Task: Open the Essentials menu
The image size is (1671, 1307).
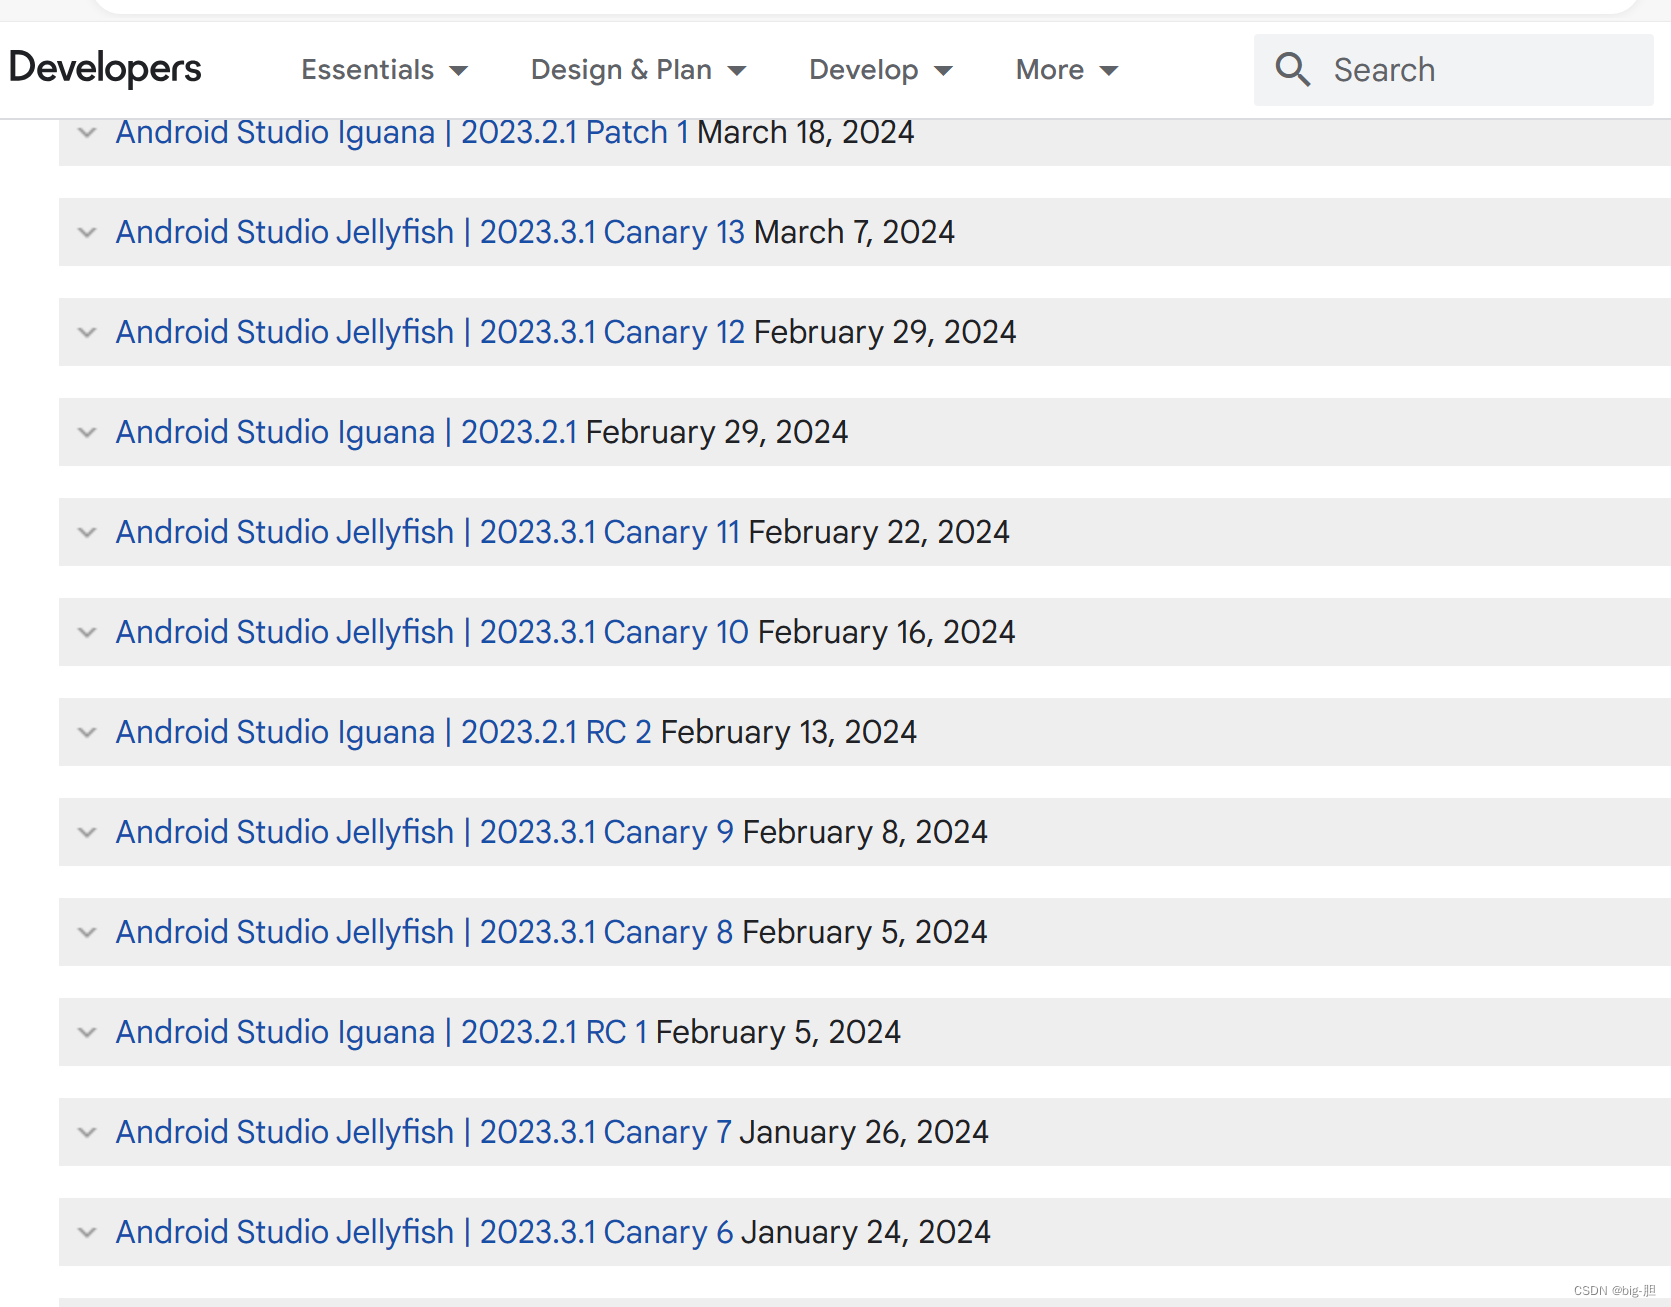Action: pos(385,70)
